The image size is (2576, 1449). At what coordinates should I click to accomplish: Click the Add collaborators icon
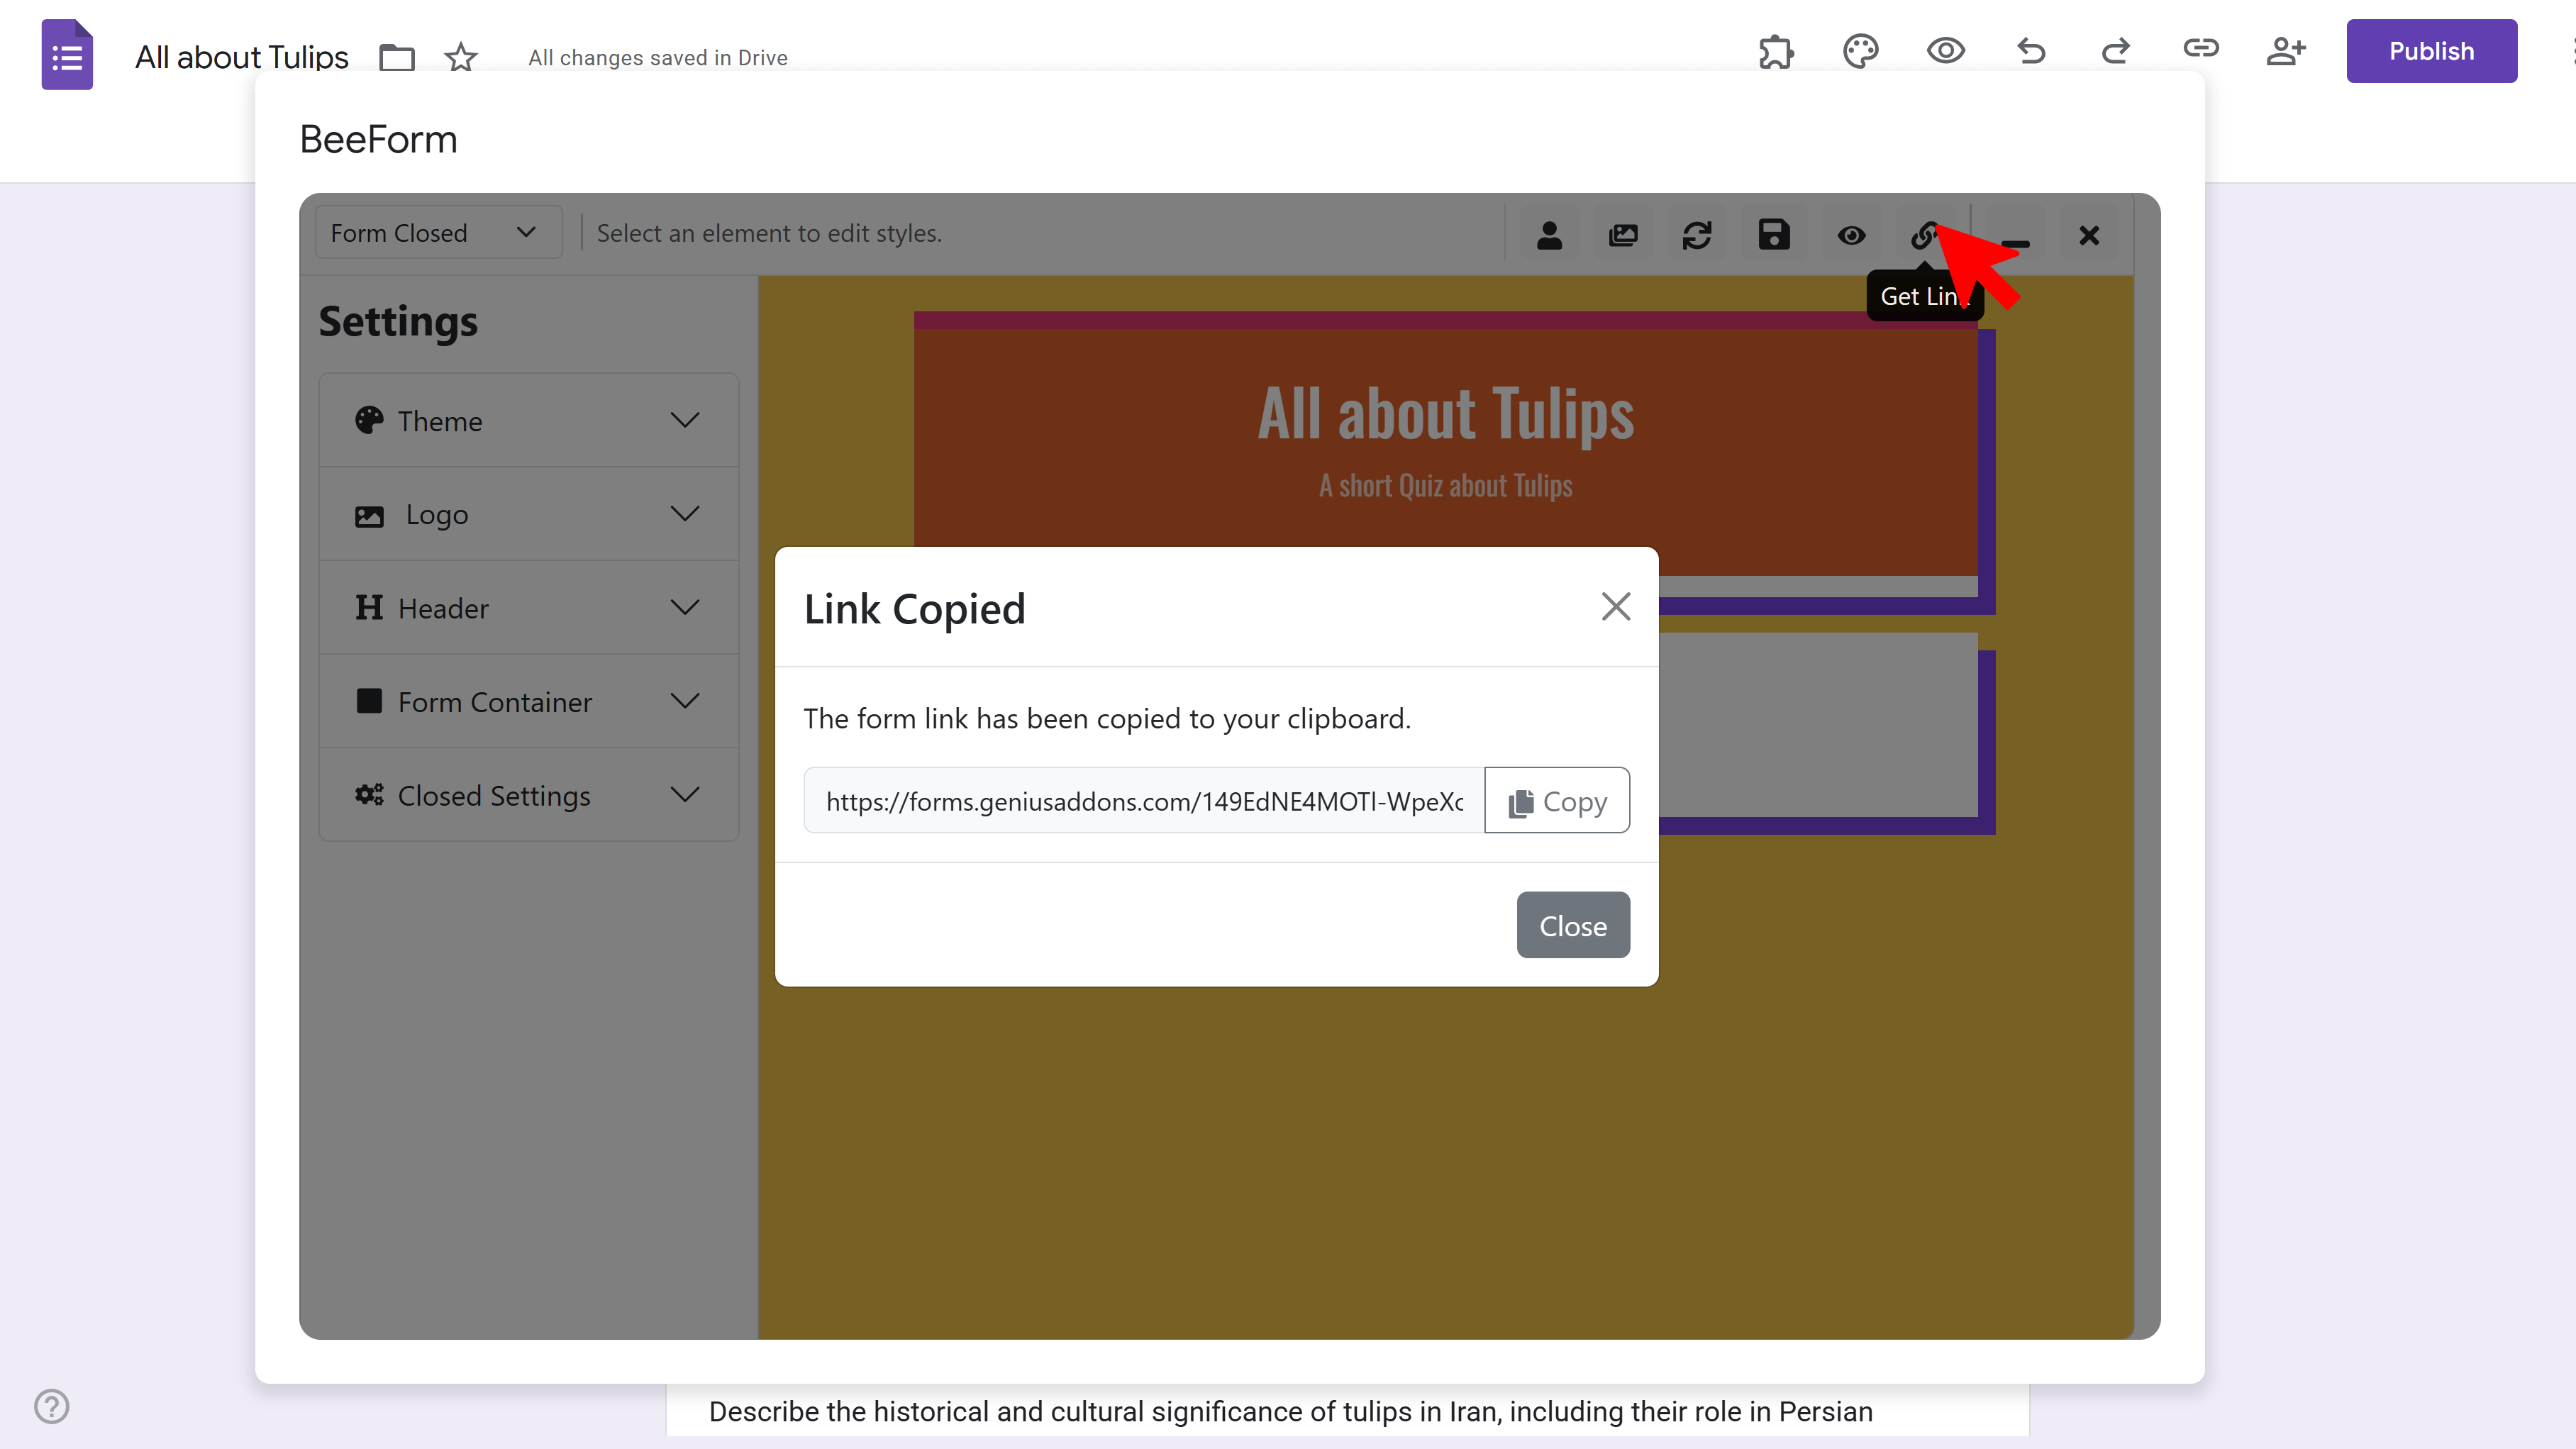pos(2287,51)
